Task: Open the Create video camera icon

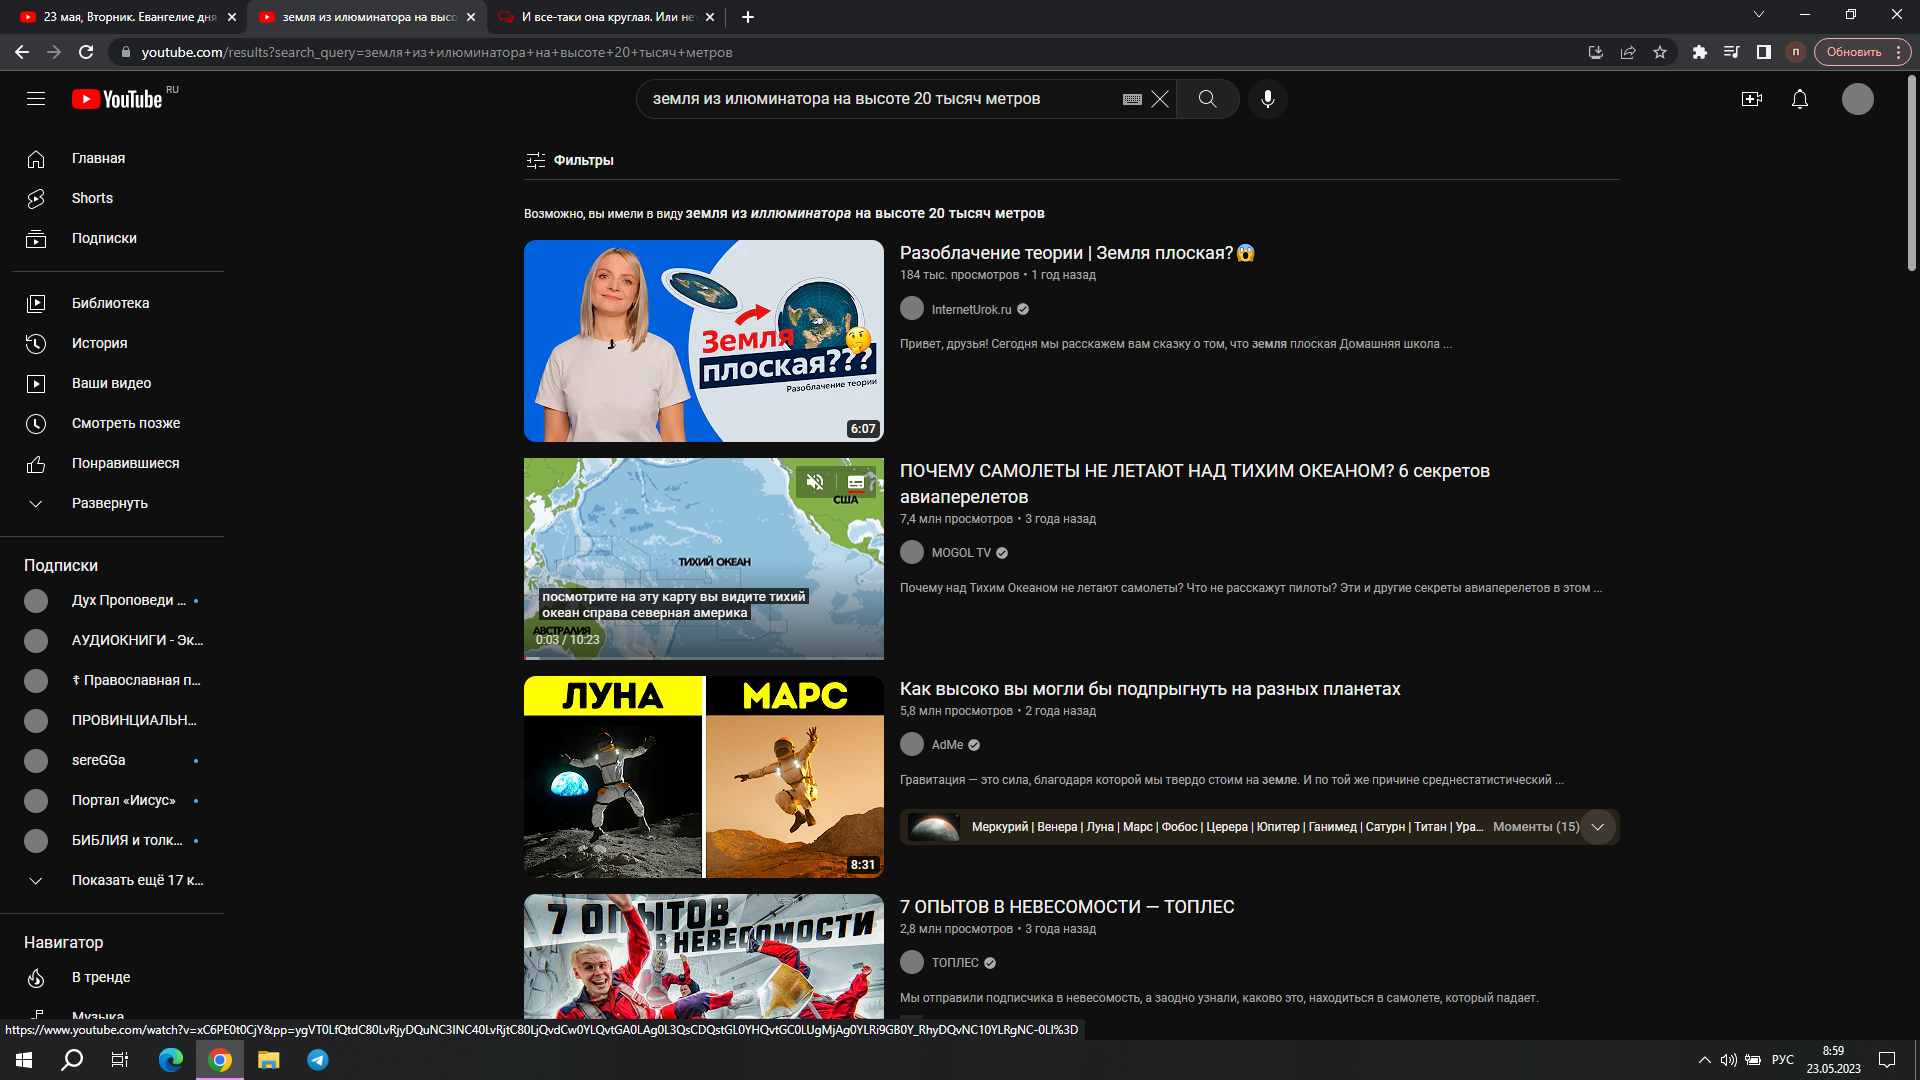Action: coord(1752,99)
